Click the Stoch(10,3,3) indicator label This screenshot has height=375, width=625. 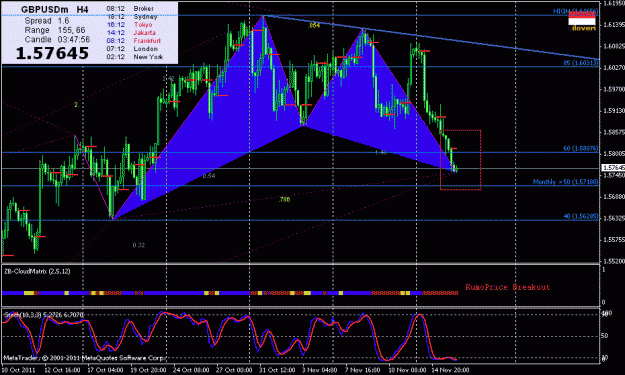point(43,315)
